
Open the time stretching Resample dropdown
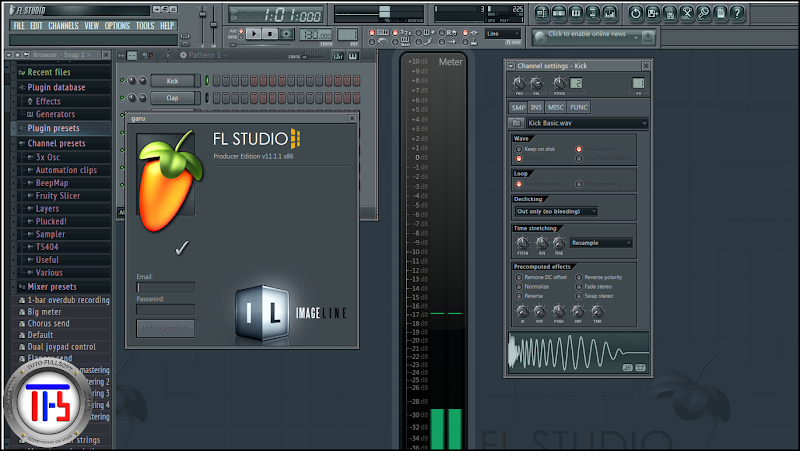pos(602,243)
